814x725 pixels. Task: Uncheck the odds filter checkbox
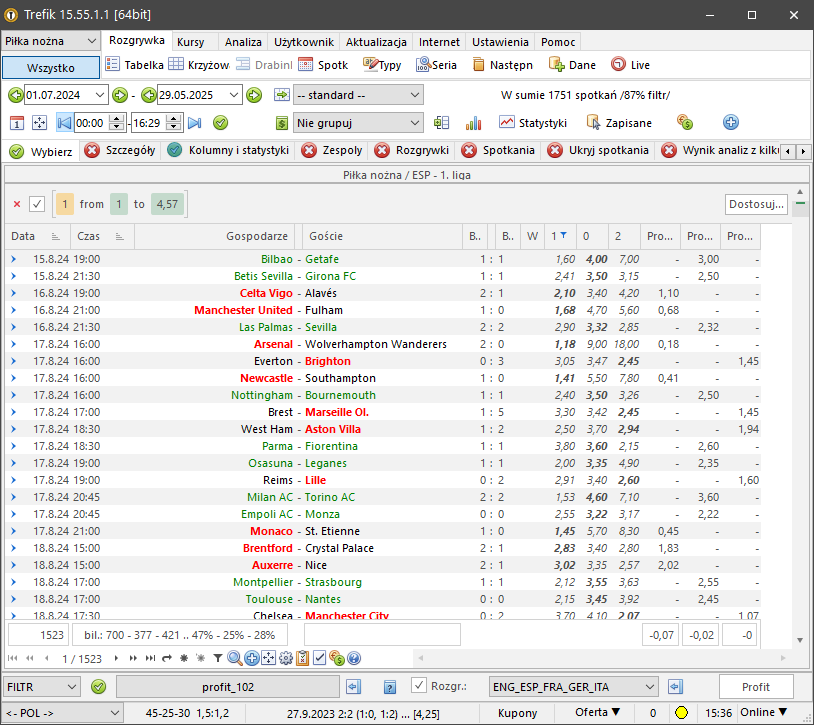click(37, 204)
